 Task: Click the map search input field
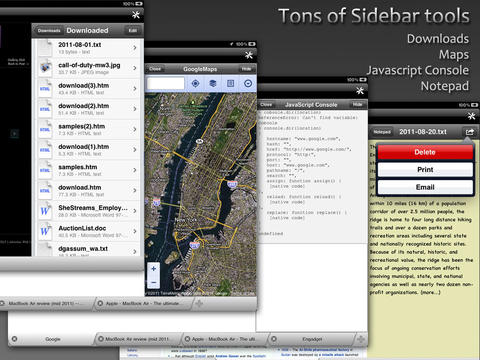pyautogui.click(x=166, y=83)
